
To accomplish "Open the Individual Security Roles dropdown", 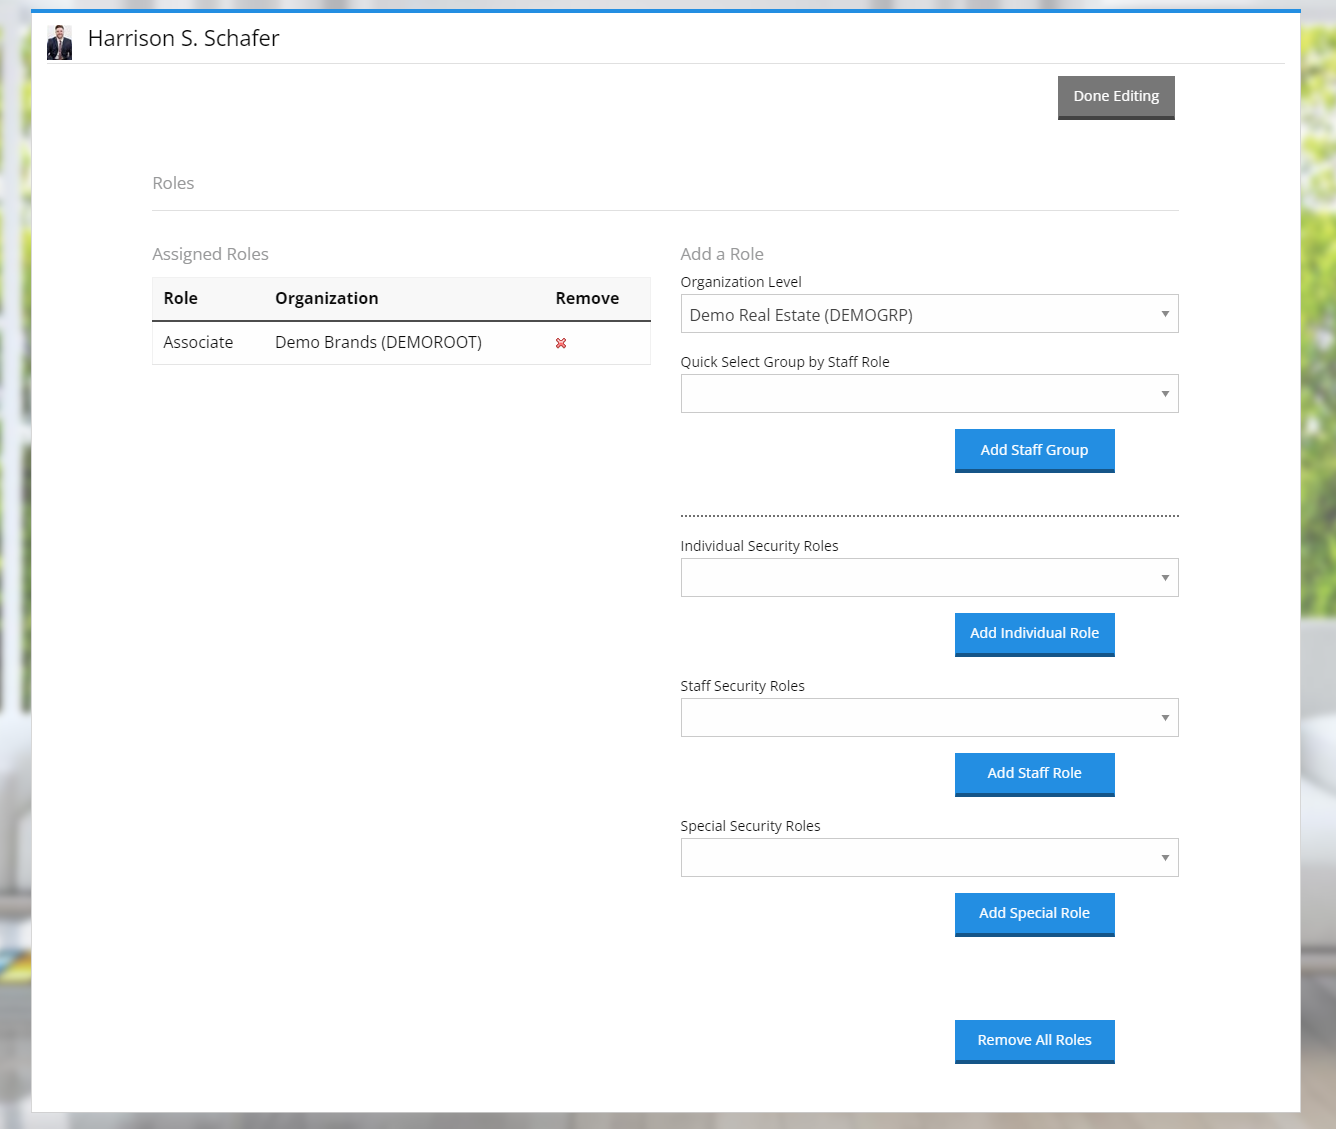I will coord(928,578).
